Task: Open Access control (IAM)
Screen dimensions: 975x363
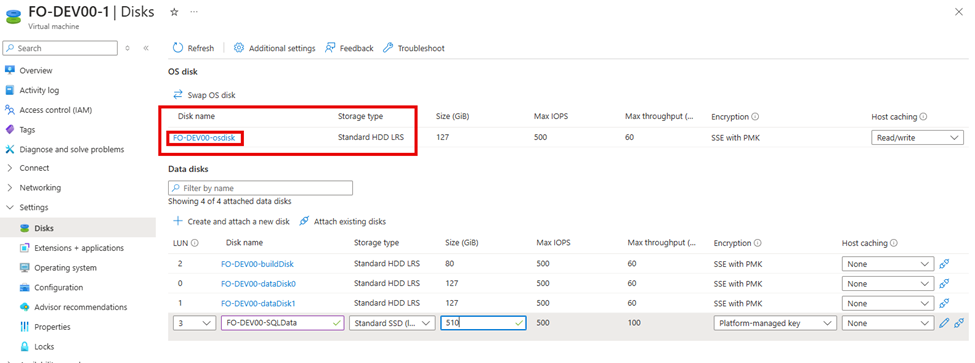Action: (x=56, y=110)
